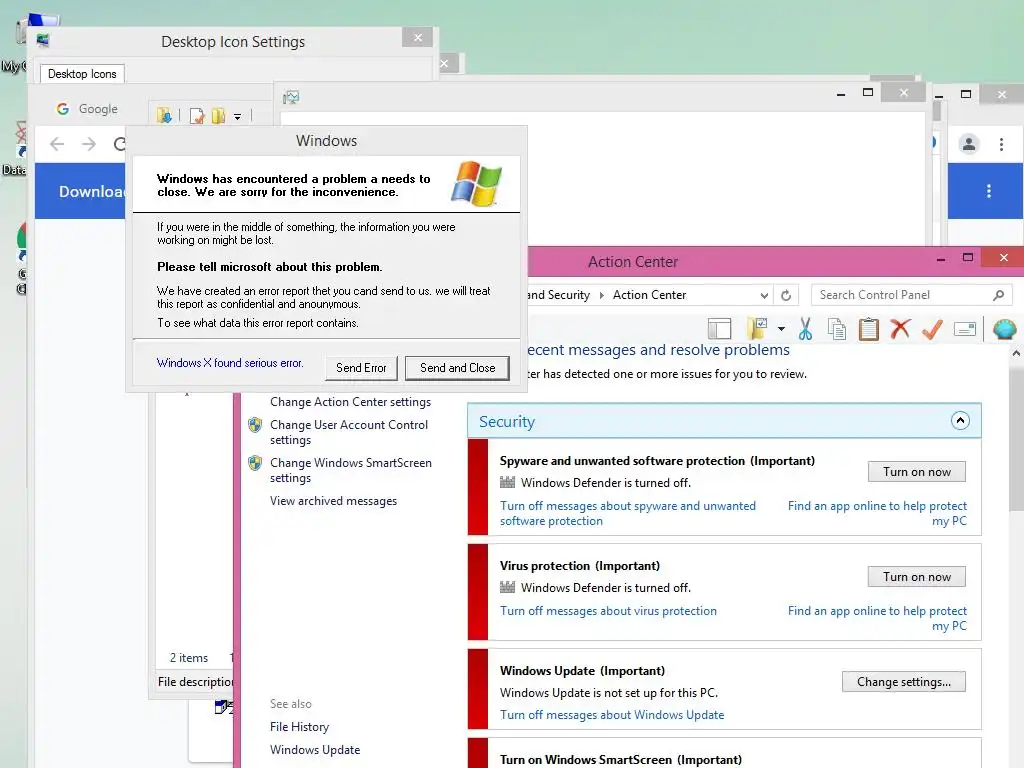Open the browser three-dot menu beside the avatar

click(1001, 144)
